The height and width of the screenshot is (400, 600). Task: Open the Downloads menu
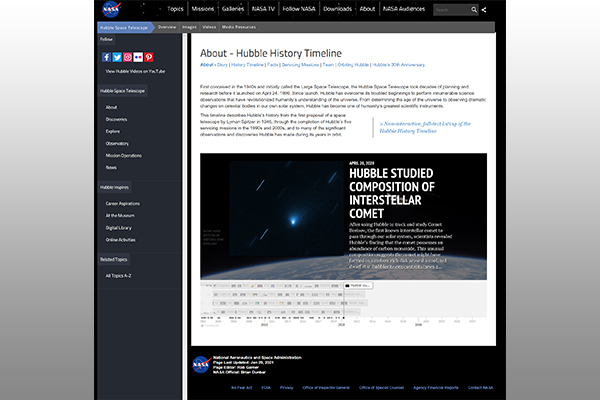coord(337,9)
